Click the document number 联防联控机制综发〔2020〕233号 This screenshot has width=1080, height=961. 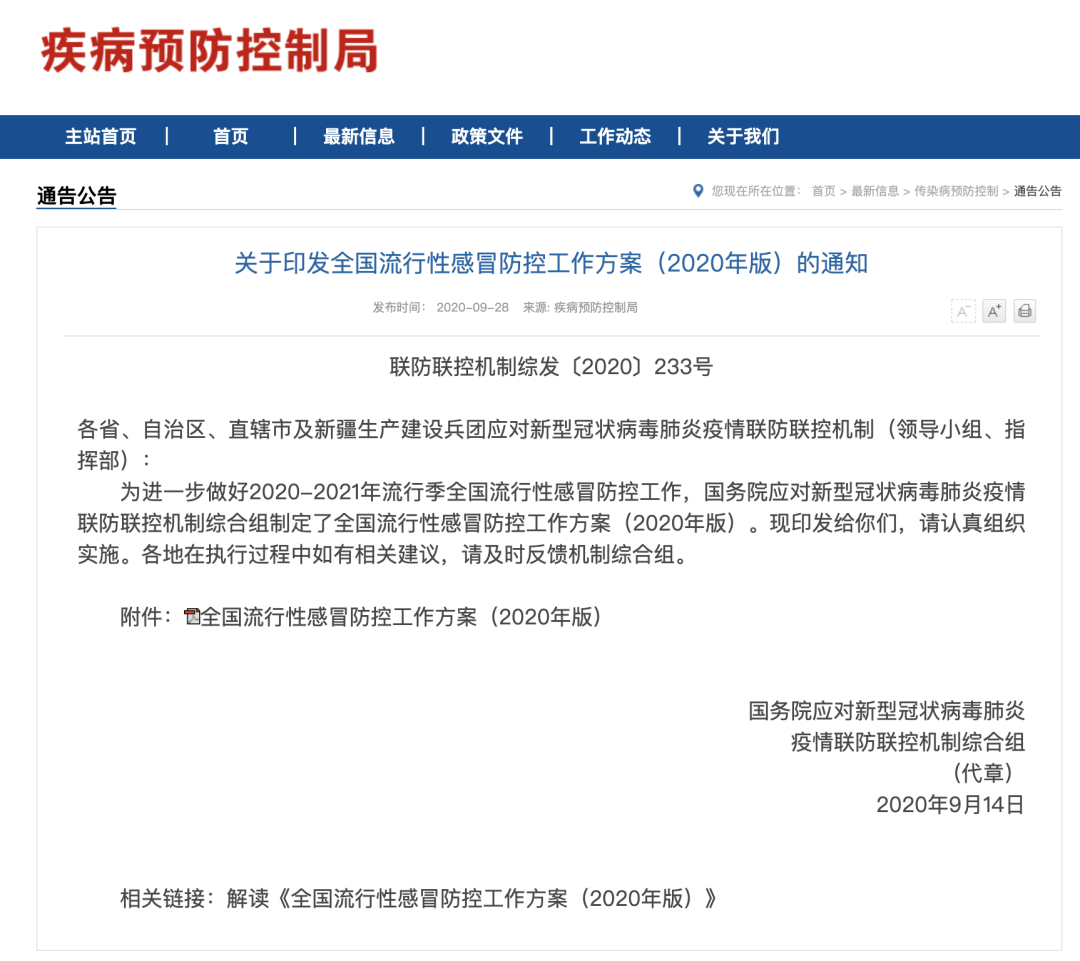click(x=551, y=366)
